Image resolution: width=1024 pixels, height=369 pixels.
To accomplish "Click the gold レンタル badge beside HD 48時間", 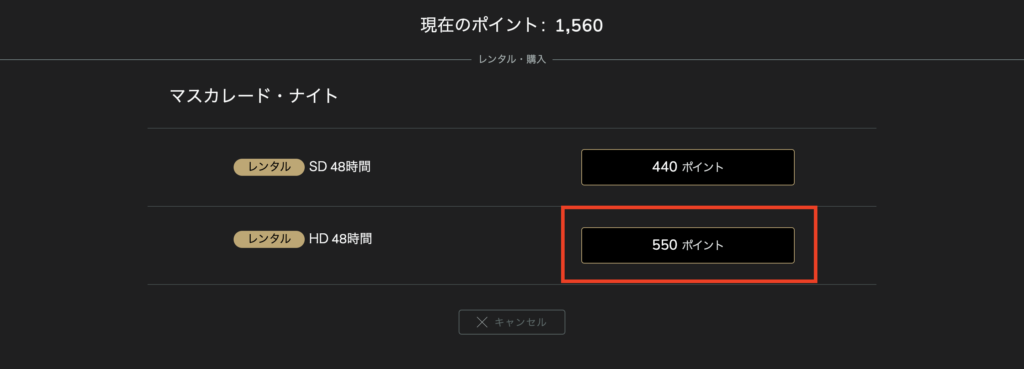I will 269,239.
